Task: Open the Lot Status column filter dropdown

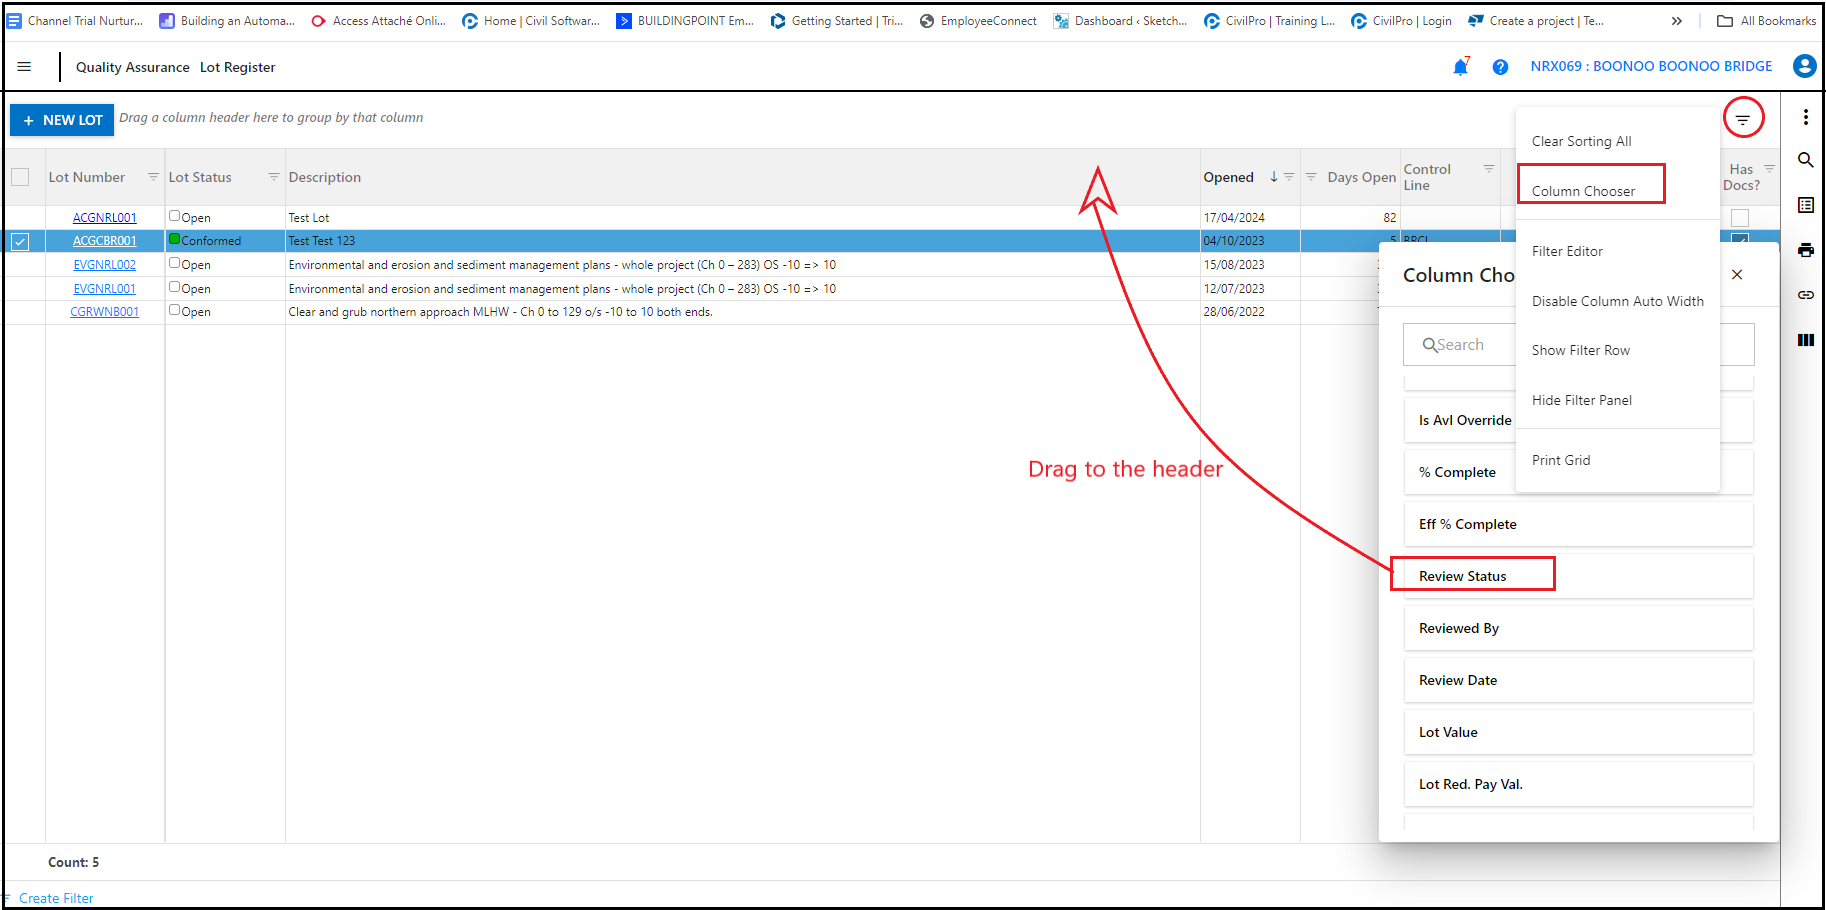Action: [x=273, y=176]
